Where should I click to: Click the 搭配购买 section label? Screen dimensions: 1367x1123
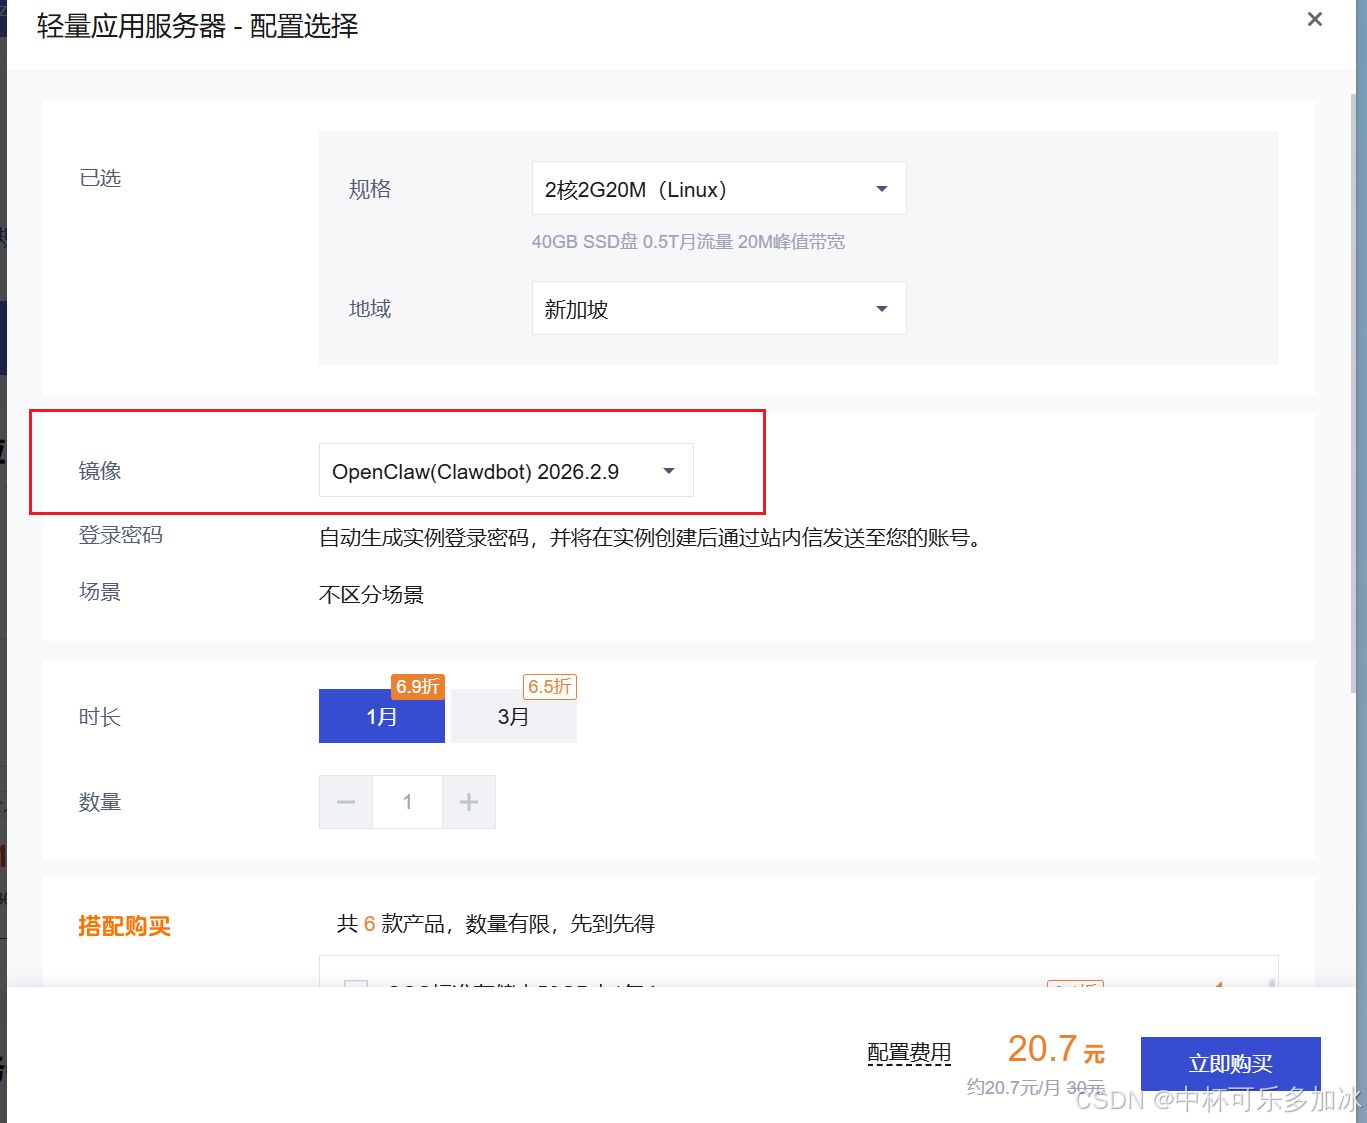(124, 925)
